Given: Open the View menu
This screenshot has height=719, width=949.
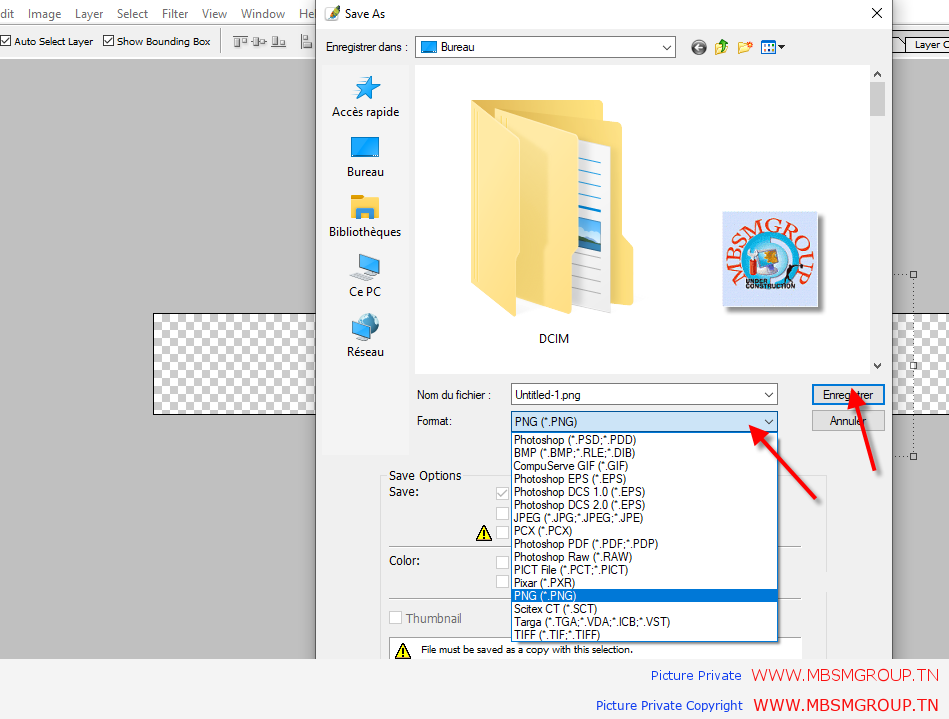Looking at the screenshot, I should (x=214, y=14).
